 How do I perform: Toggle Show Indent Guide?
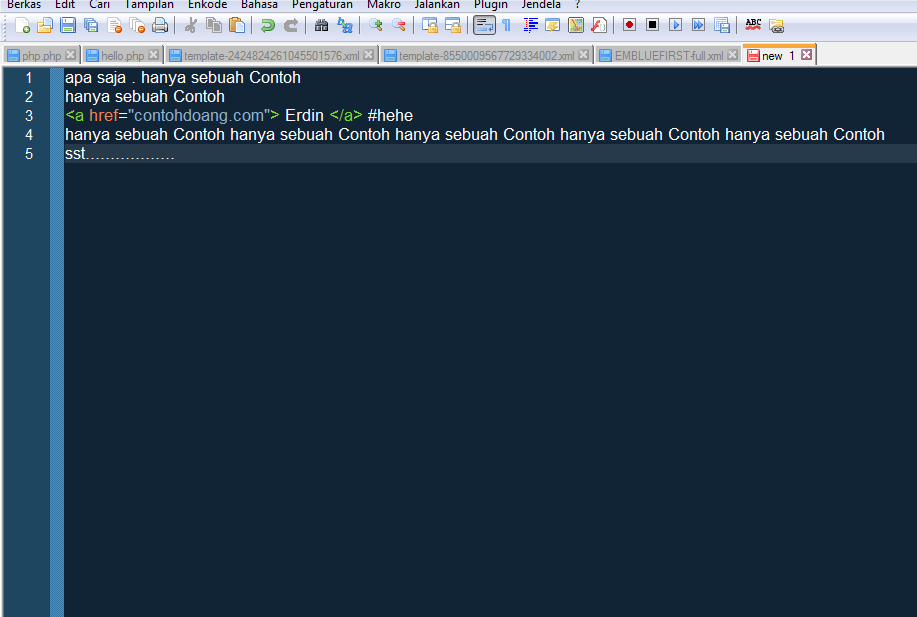pyautogui.click(x=529, y=24)
